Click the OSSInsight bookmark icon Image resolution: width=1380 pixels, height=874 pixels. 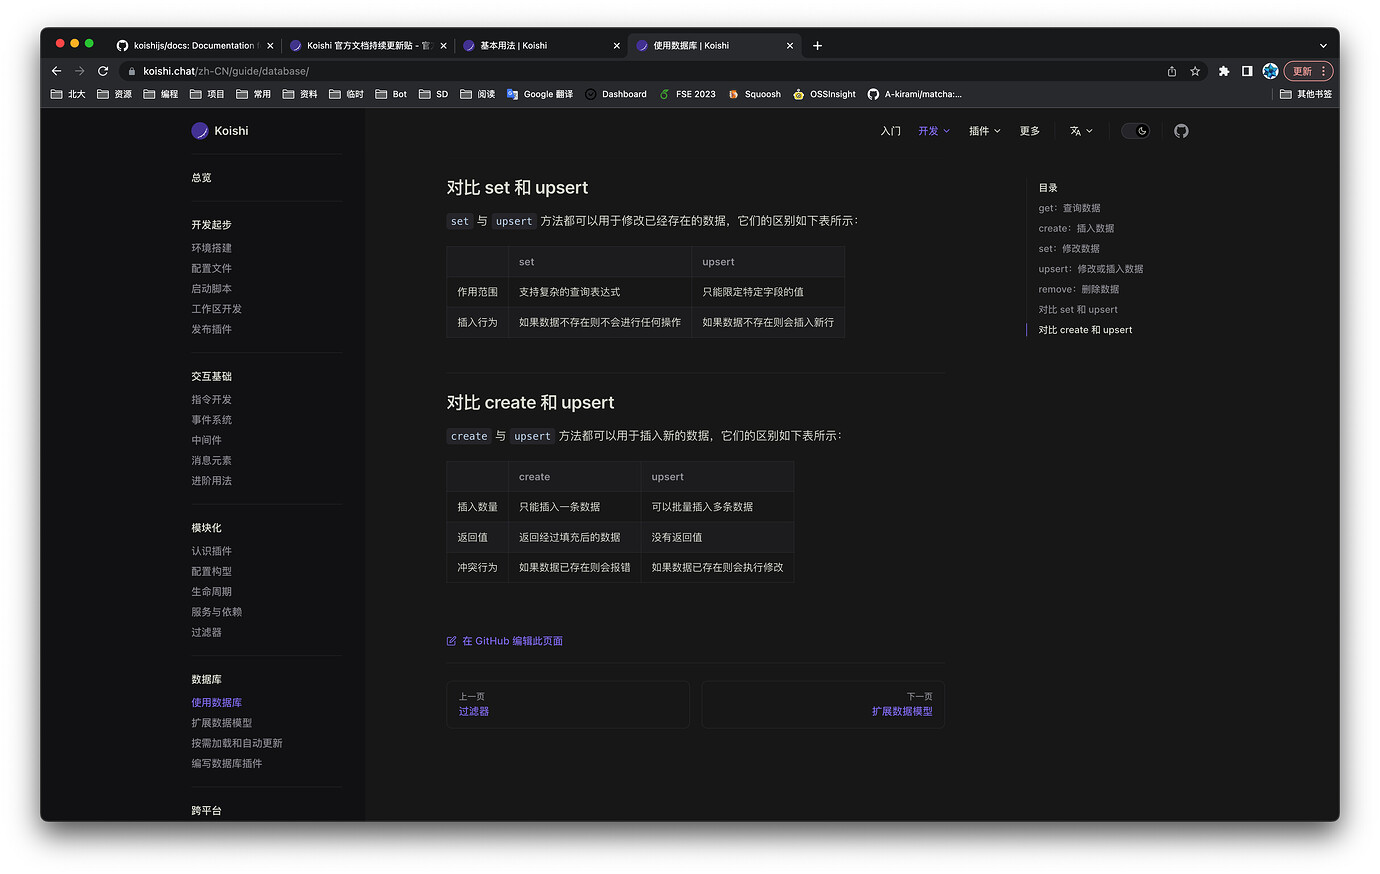(x=798, y=93)
